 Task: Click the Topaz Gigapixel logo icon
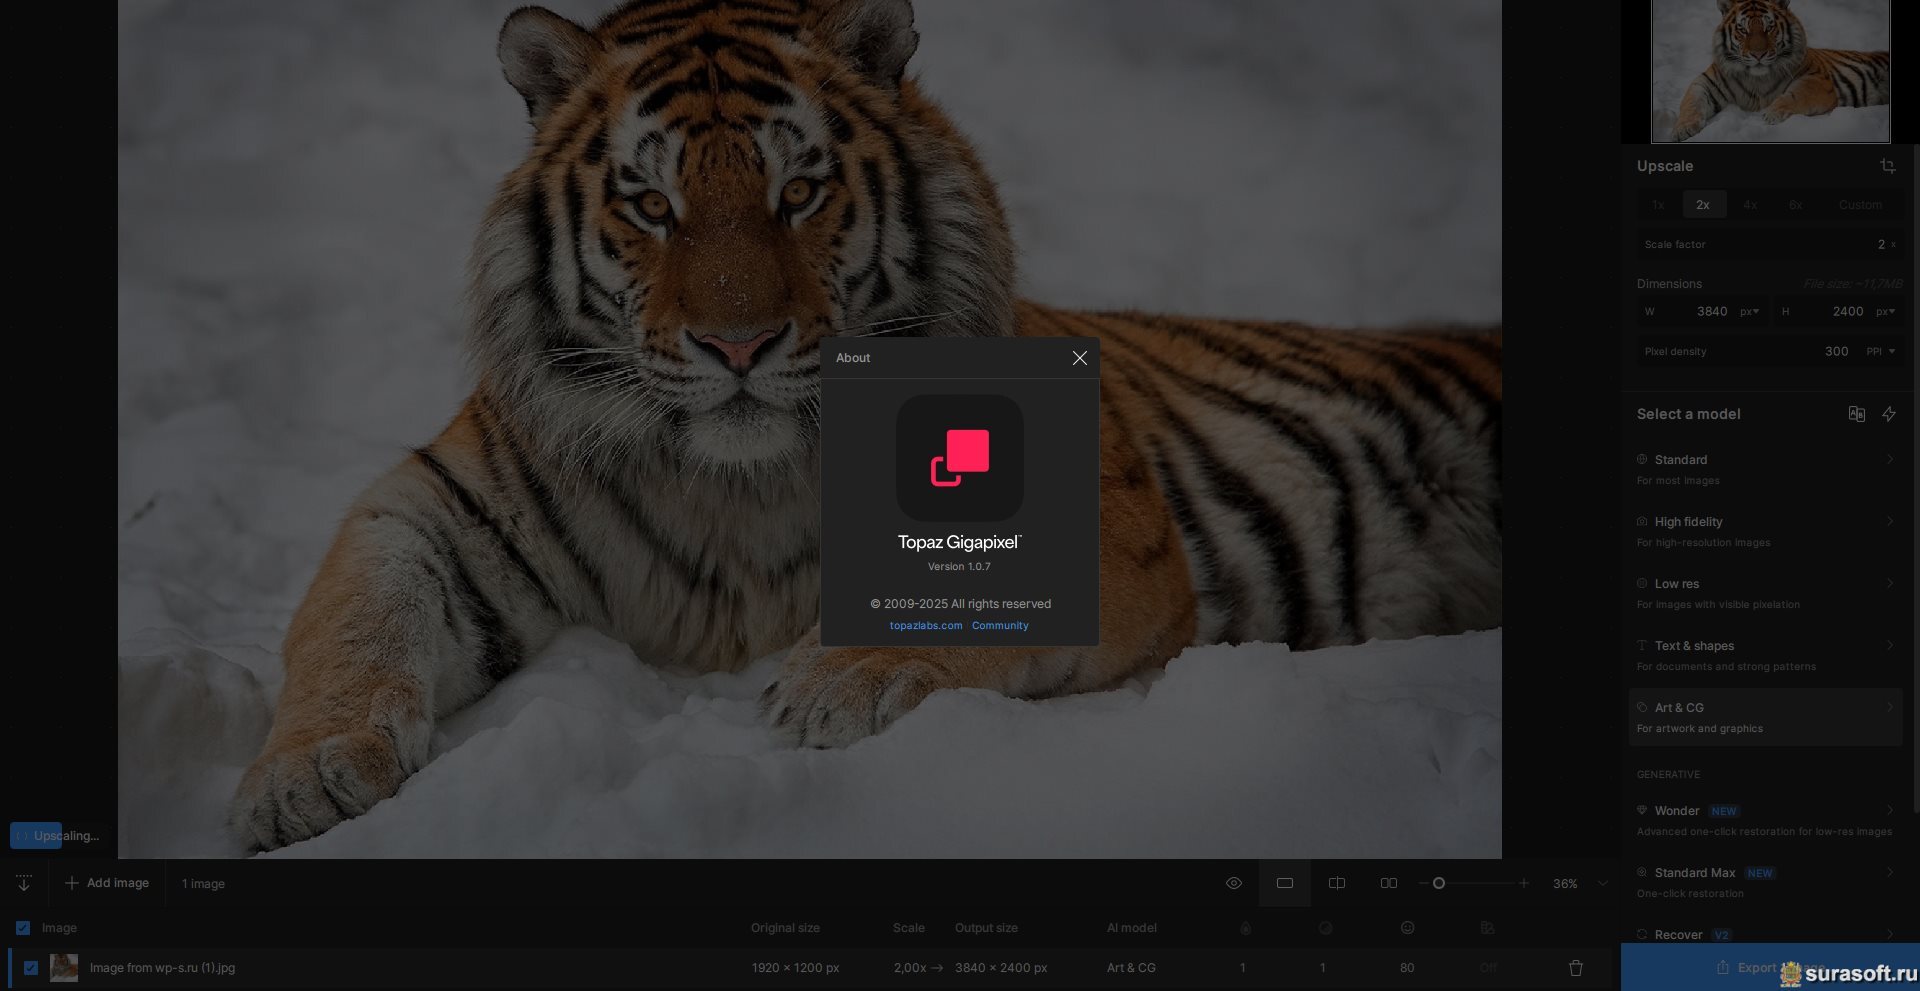tap(960, 458)
